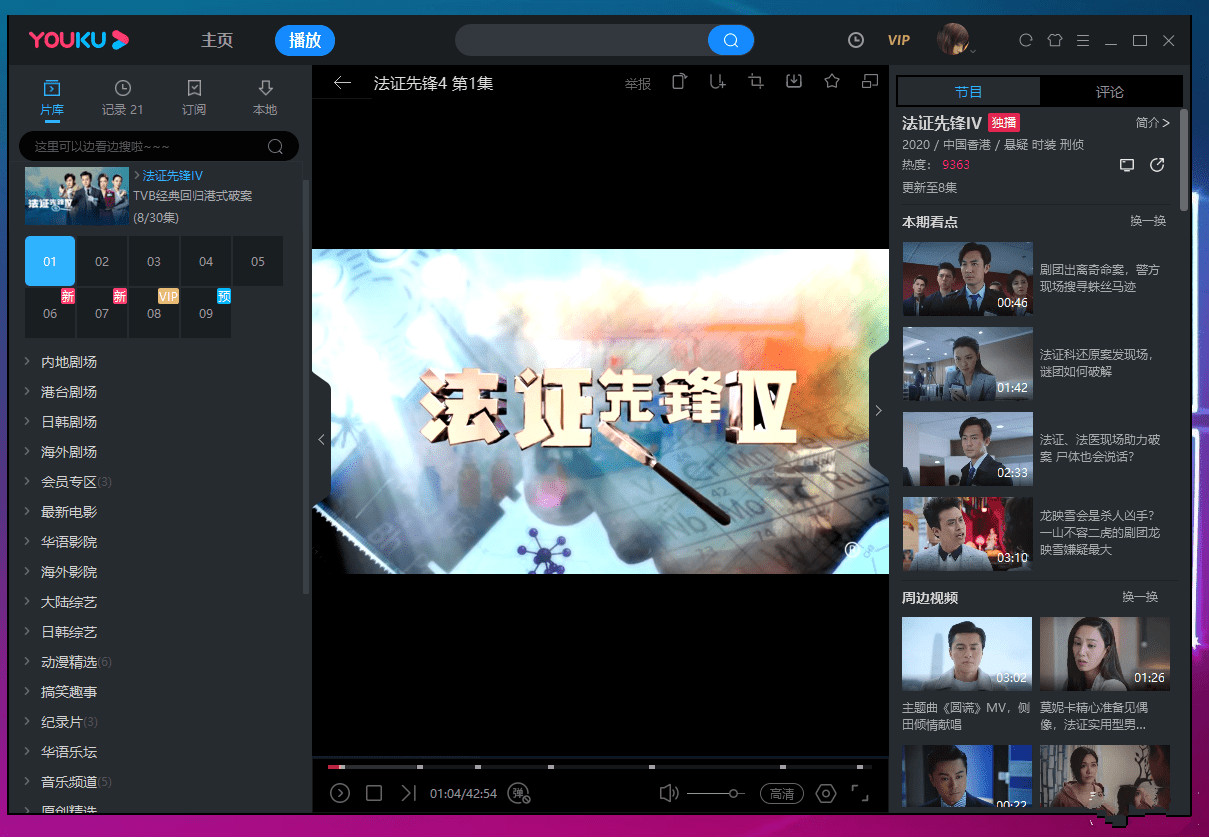The width and height of the screenshot is (1209, 837).
Task: Click the play button
Action: point(340,793)
